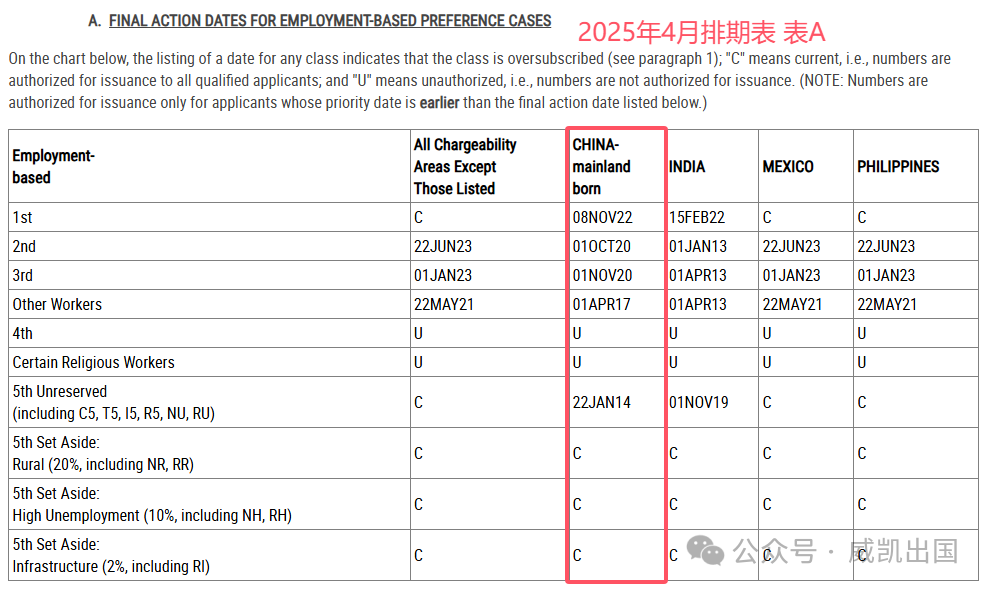Click the 'Certain Religious Workers' row label

93,362
